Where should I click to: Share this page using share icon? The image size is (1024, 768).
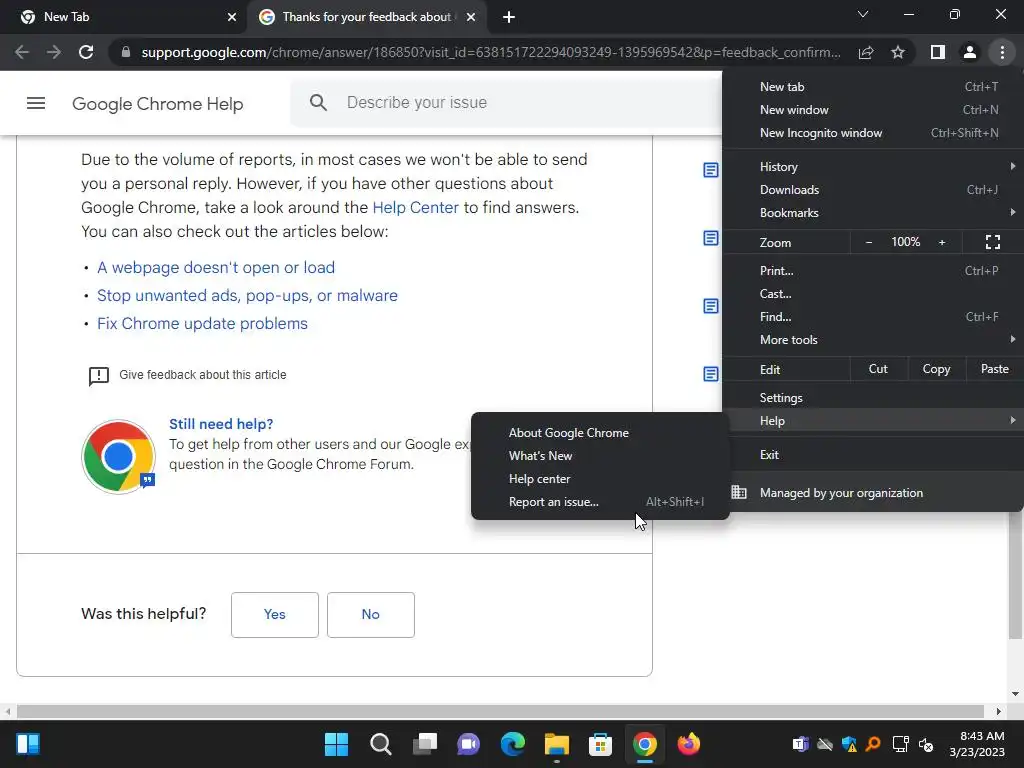click(x=866, y=52)
